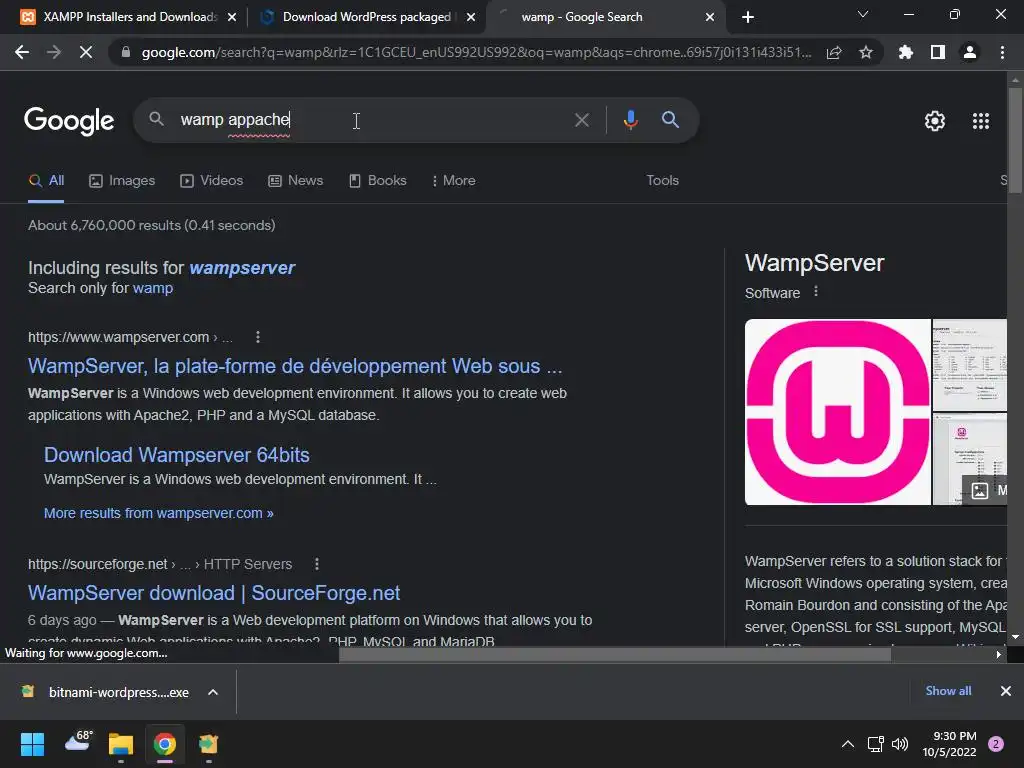The height and width of the screenshot is (768, 1024).
Task: Switch to Images results
Action: click(122, 181)
